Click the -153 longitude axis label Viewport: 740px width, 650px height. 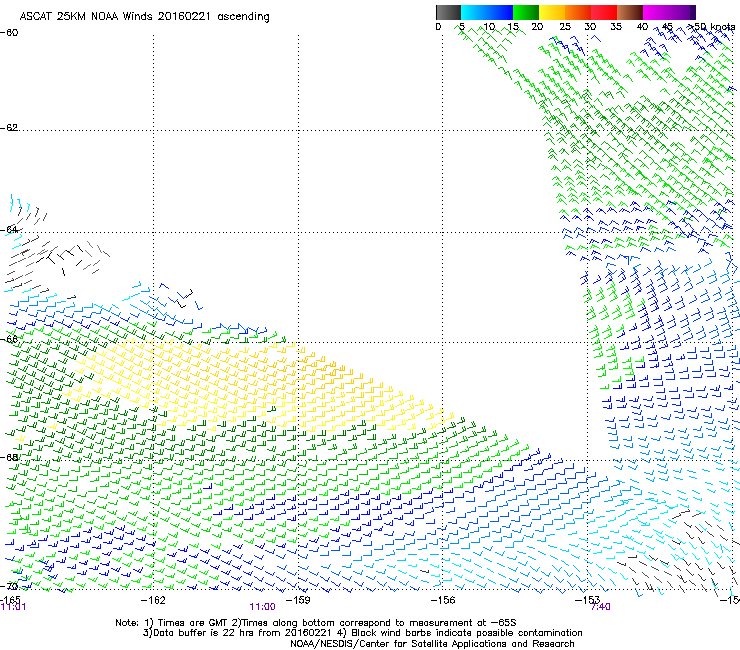pos(587,600)
